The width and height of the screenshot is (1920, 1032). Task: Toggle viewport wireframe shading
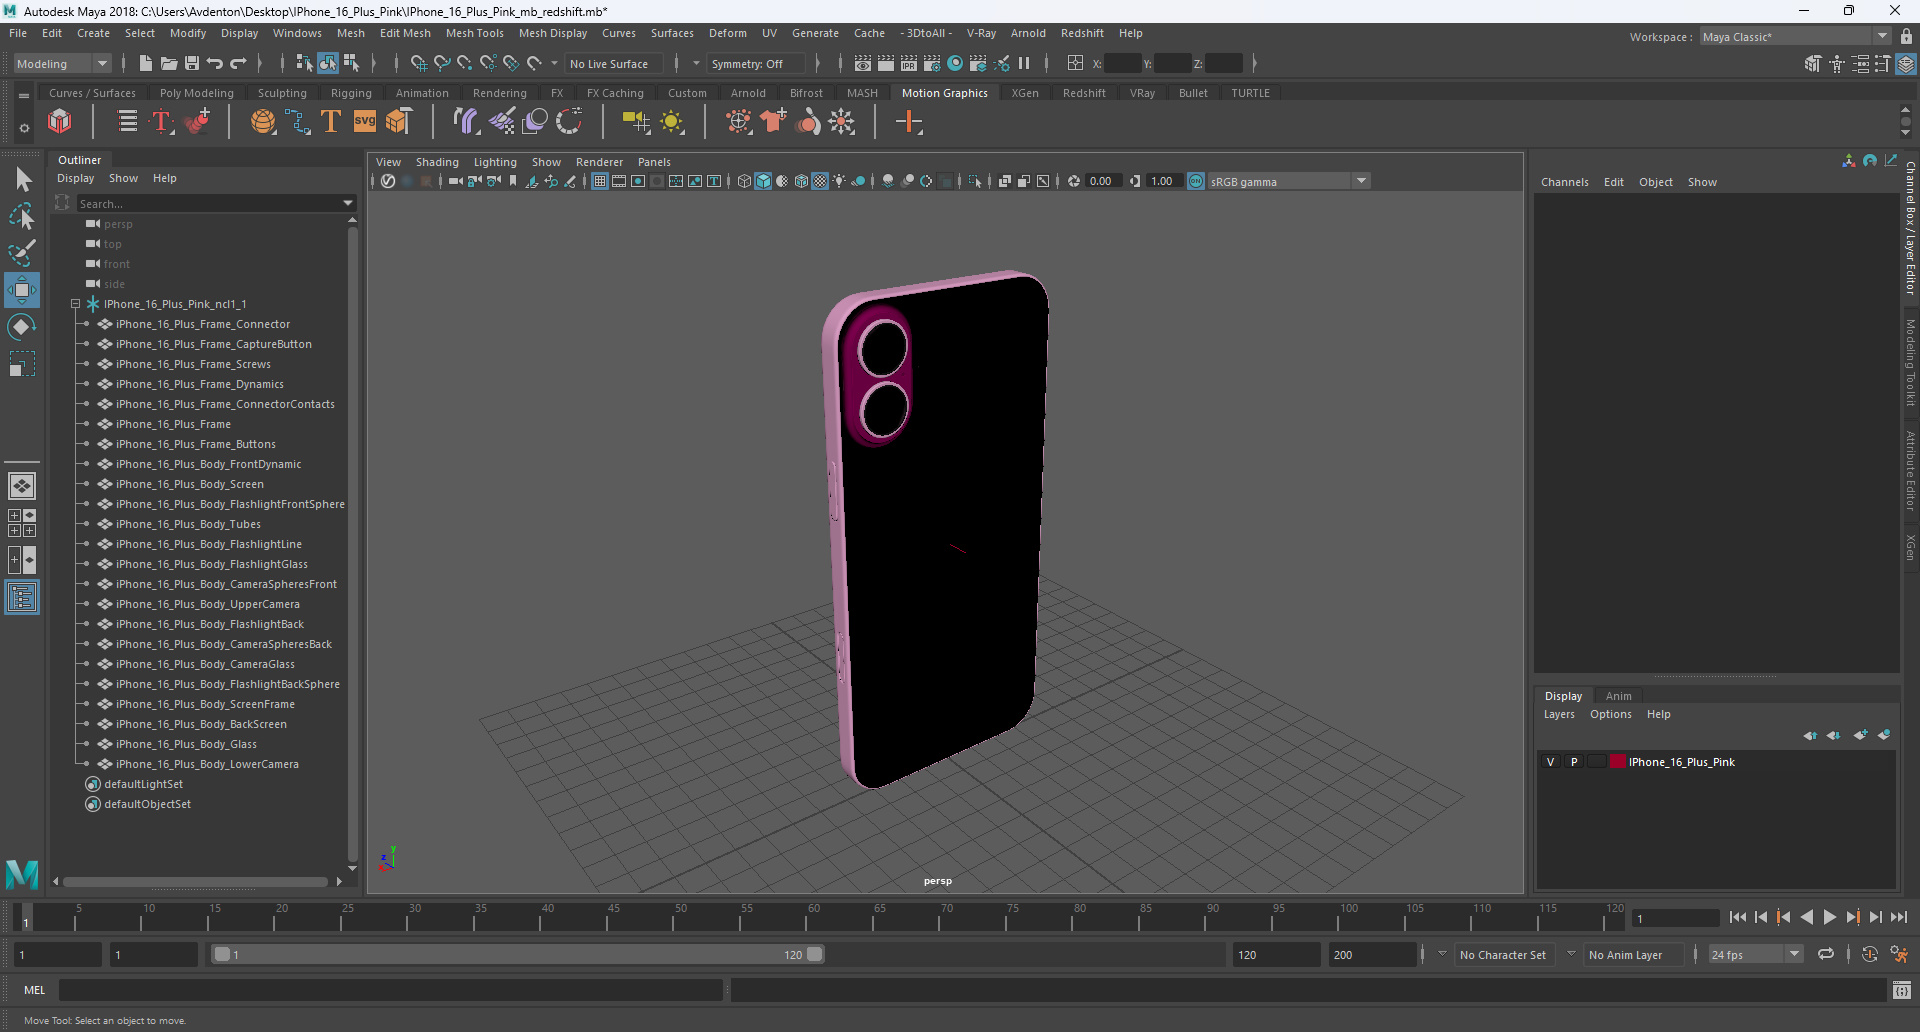[744, 181]
